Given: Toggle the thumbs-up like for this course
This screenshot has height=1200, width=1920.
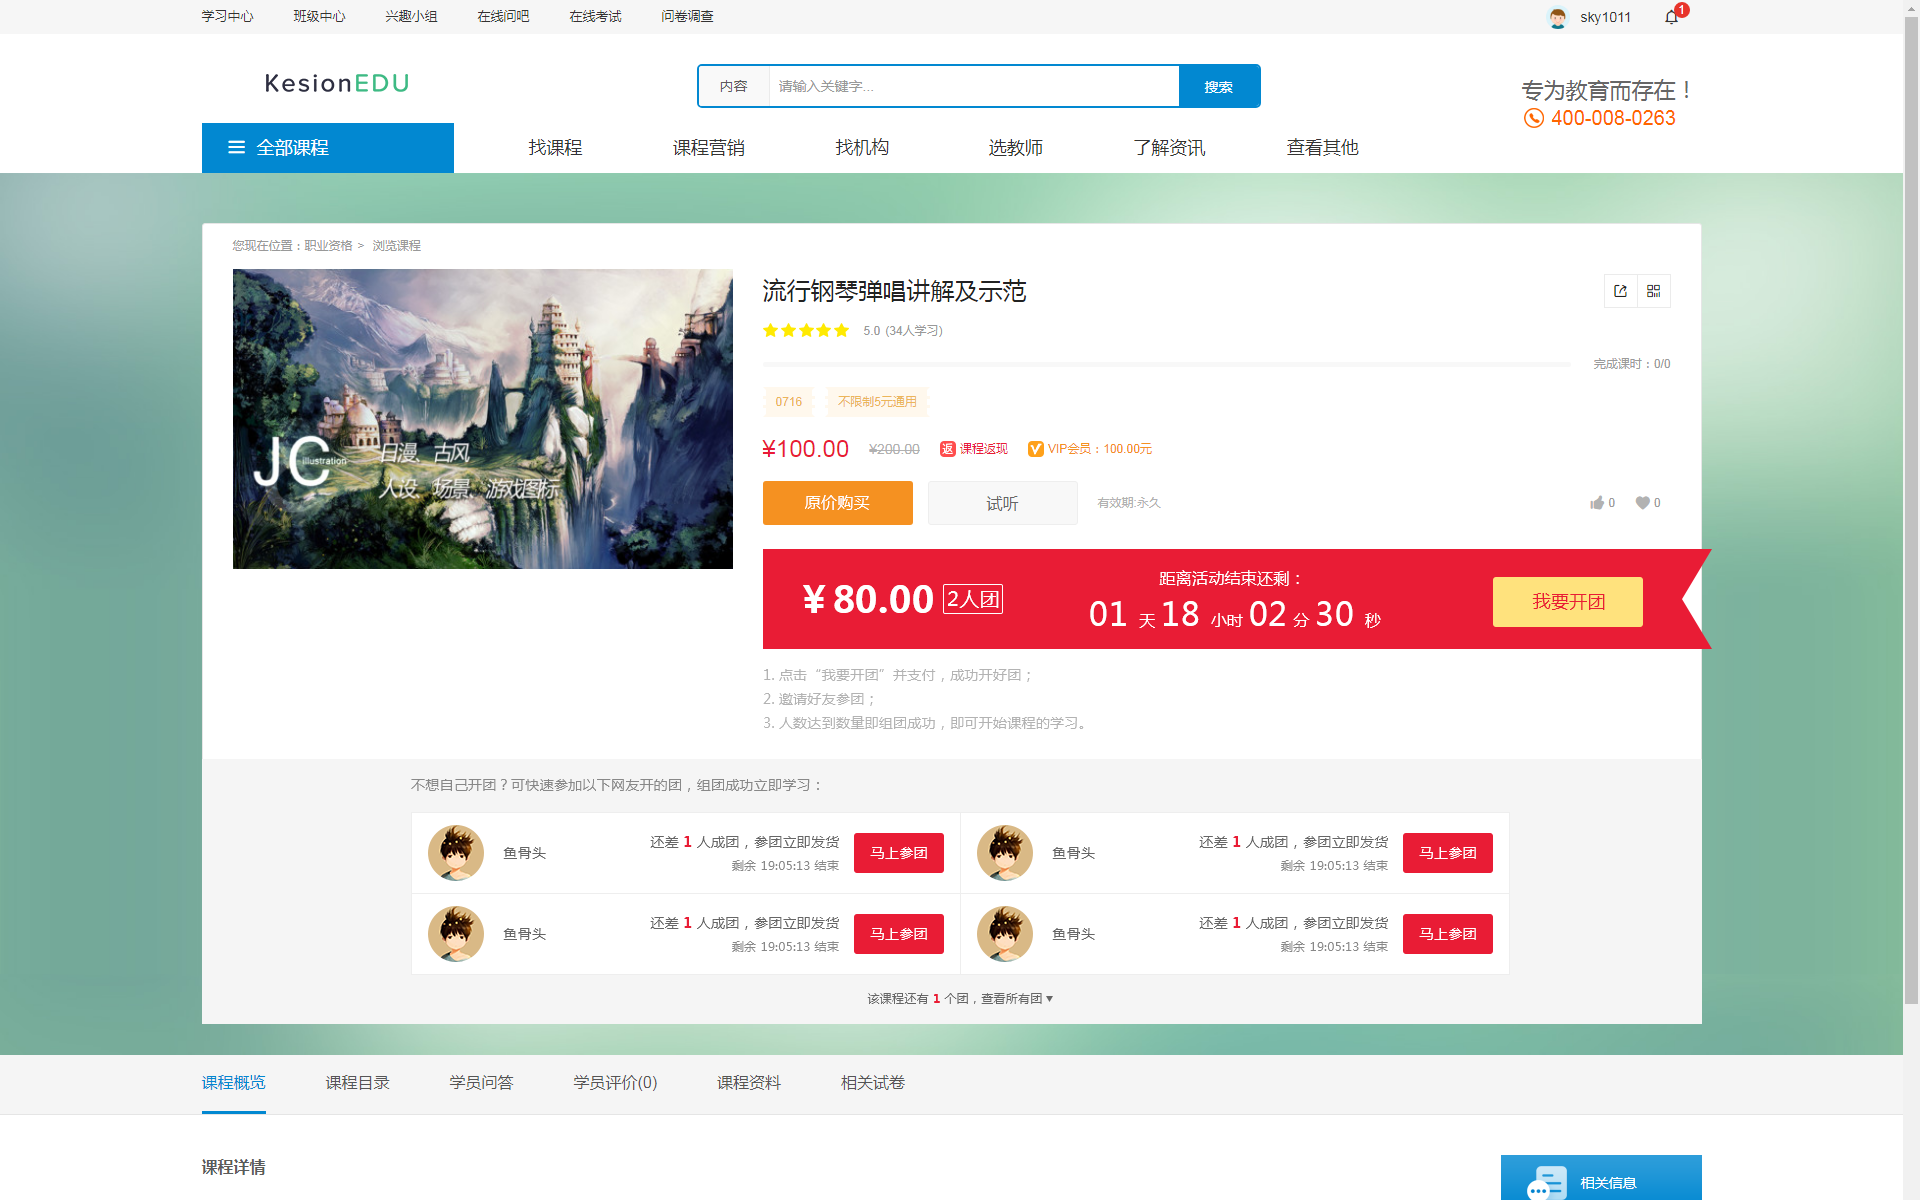Looking at the screenshot, I should (1597, 503).
